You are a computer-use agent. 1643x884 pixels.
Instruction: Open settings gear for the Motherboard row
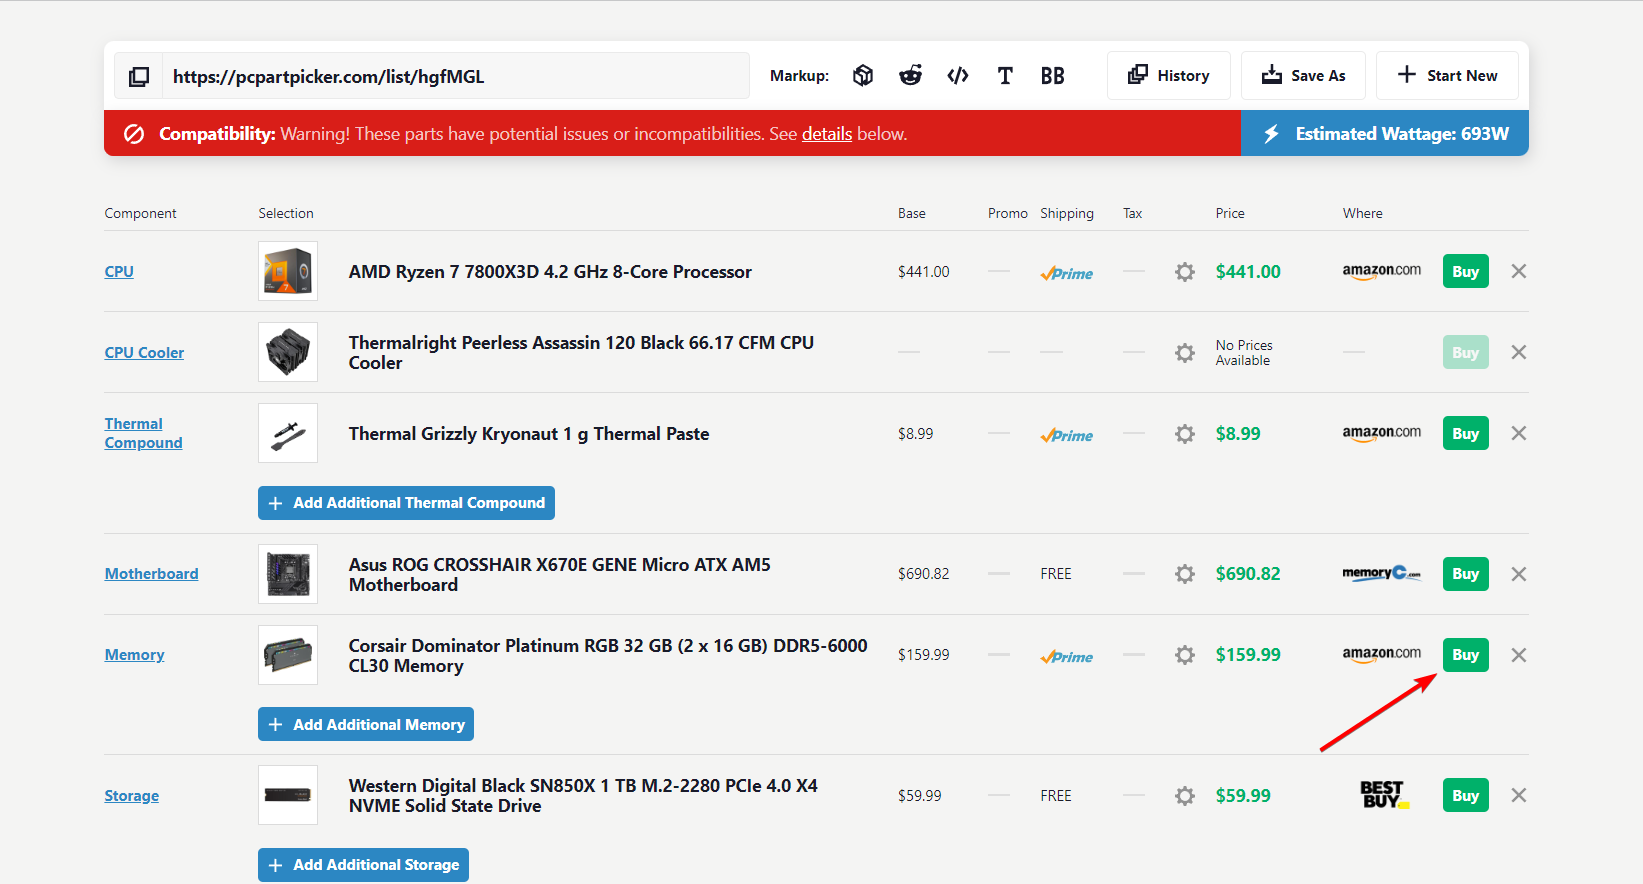point(1185,574)
